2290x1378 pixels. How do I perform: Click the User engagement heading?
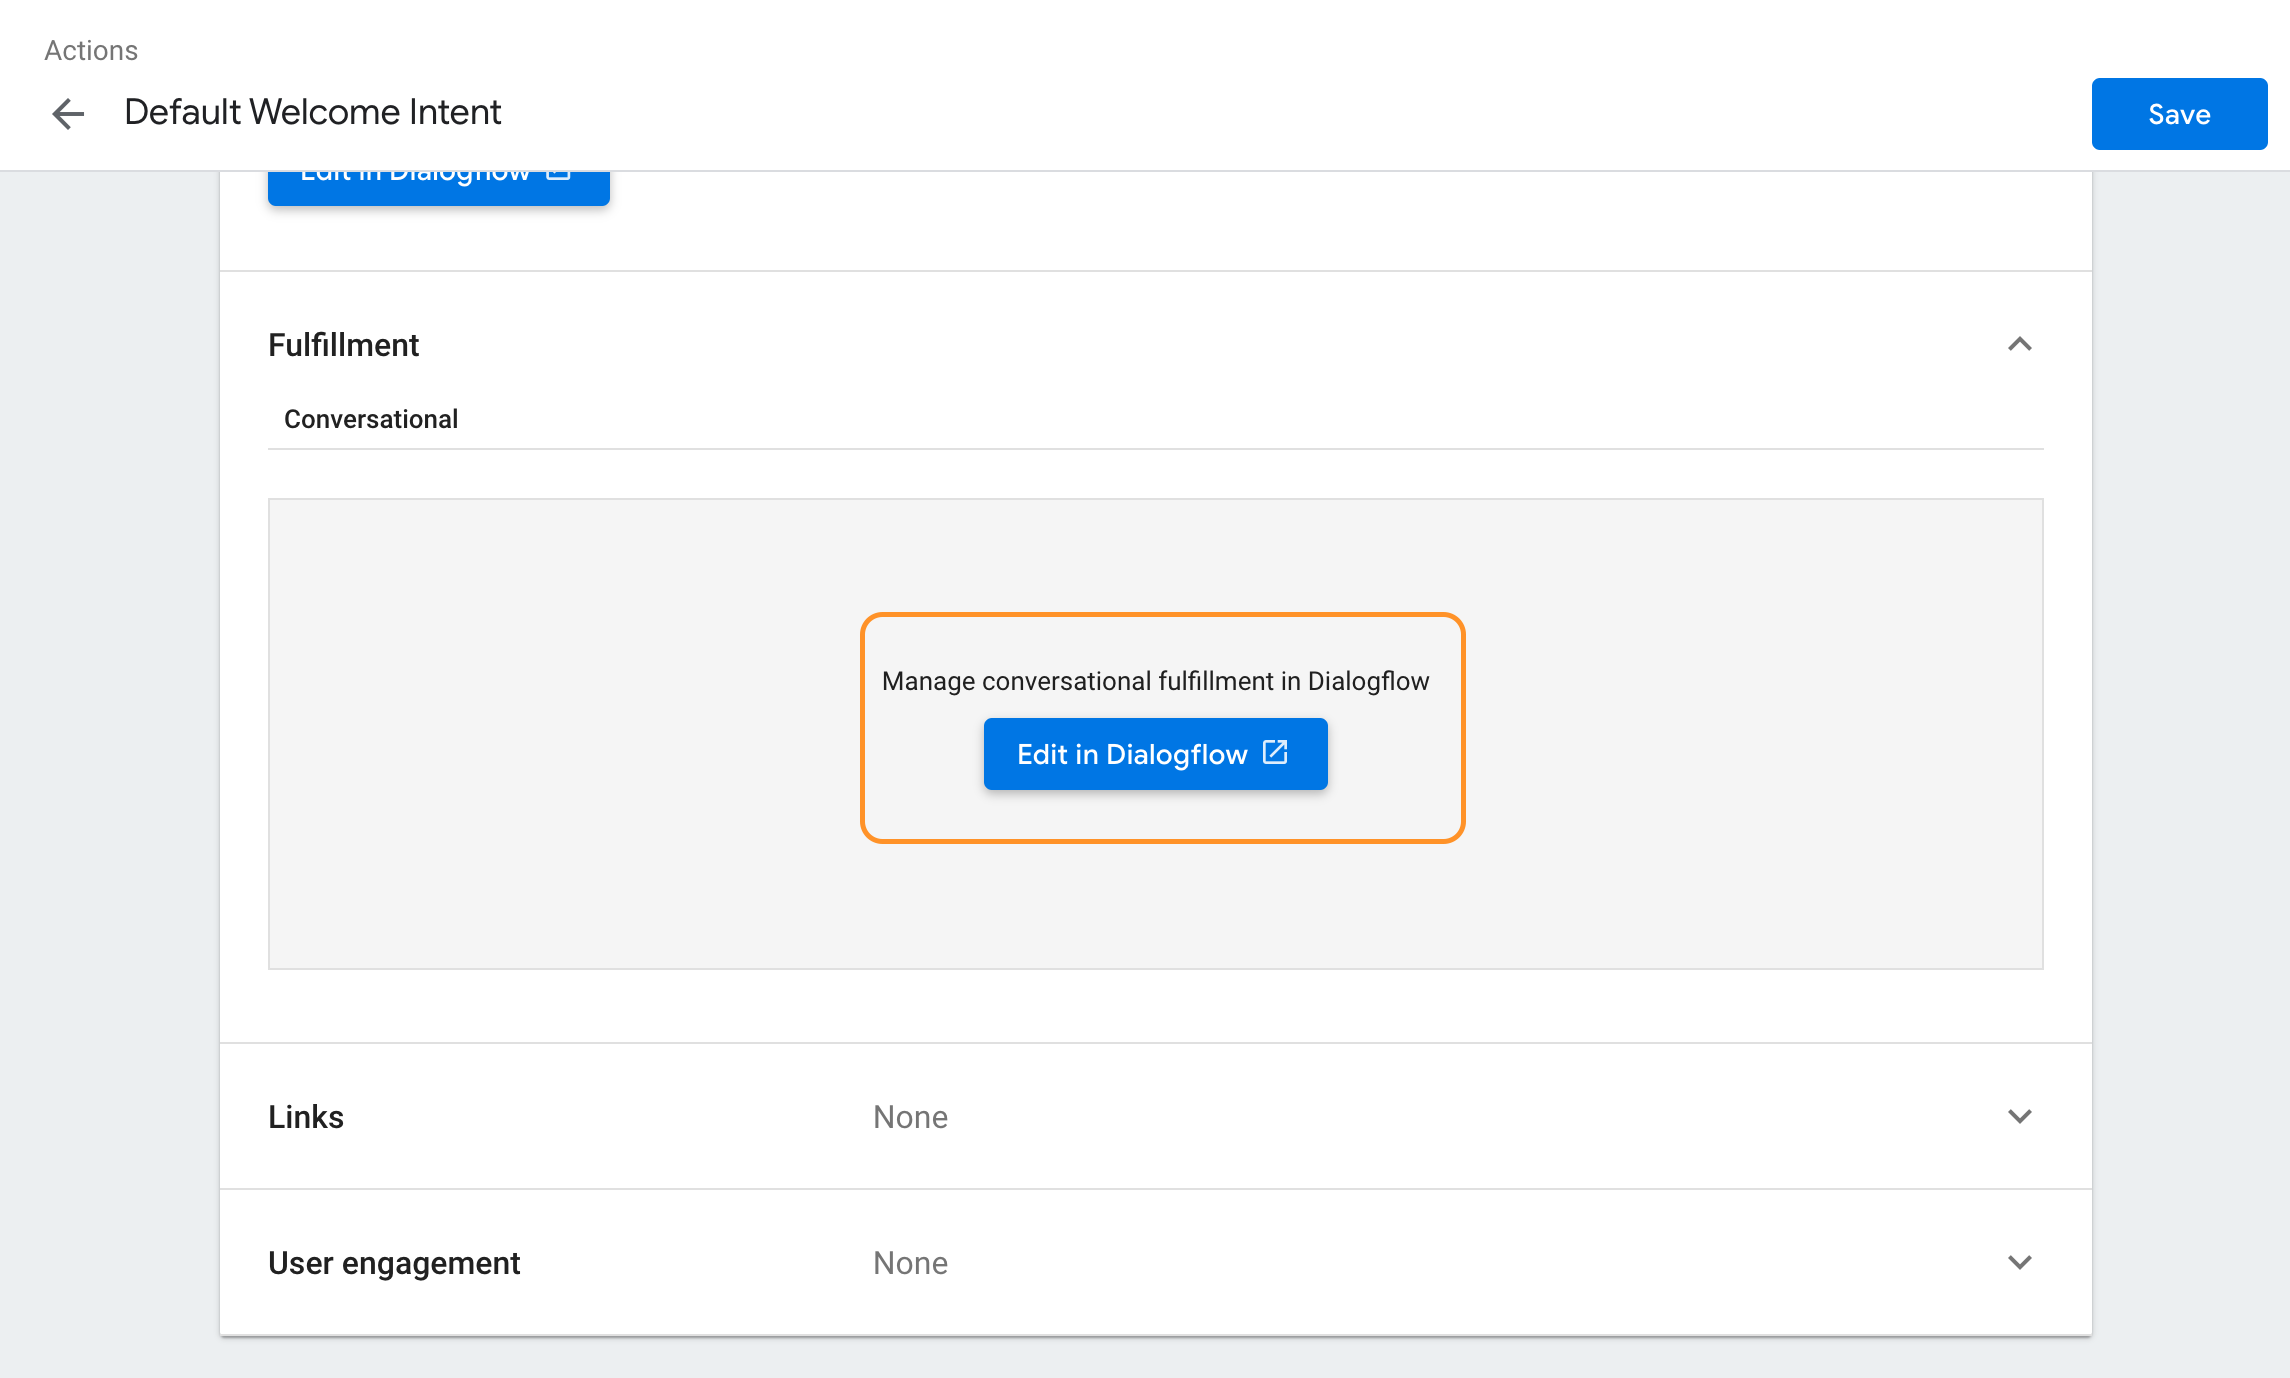point(394,1263)
